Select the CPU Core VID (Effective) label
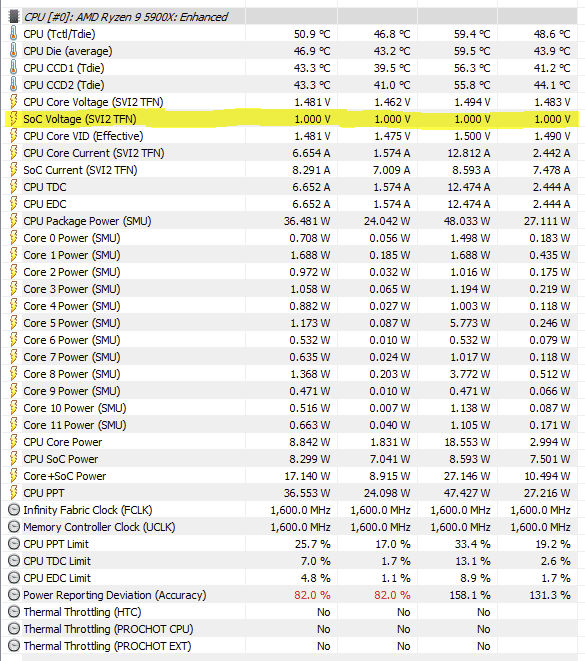585x661 pixels. coord(83,136)
